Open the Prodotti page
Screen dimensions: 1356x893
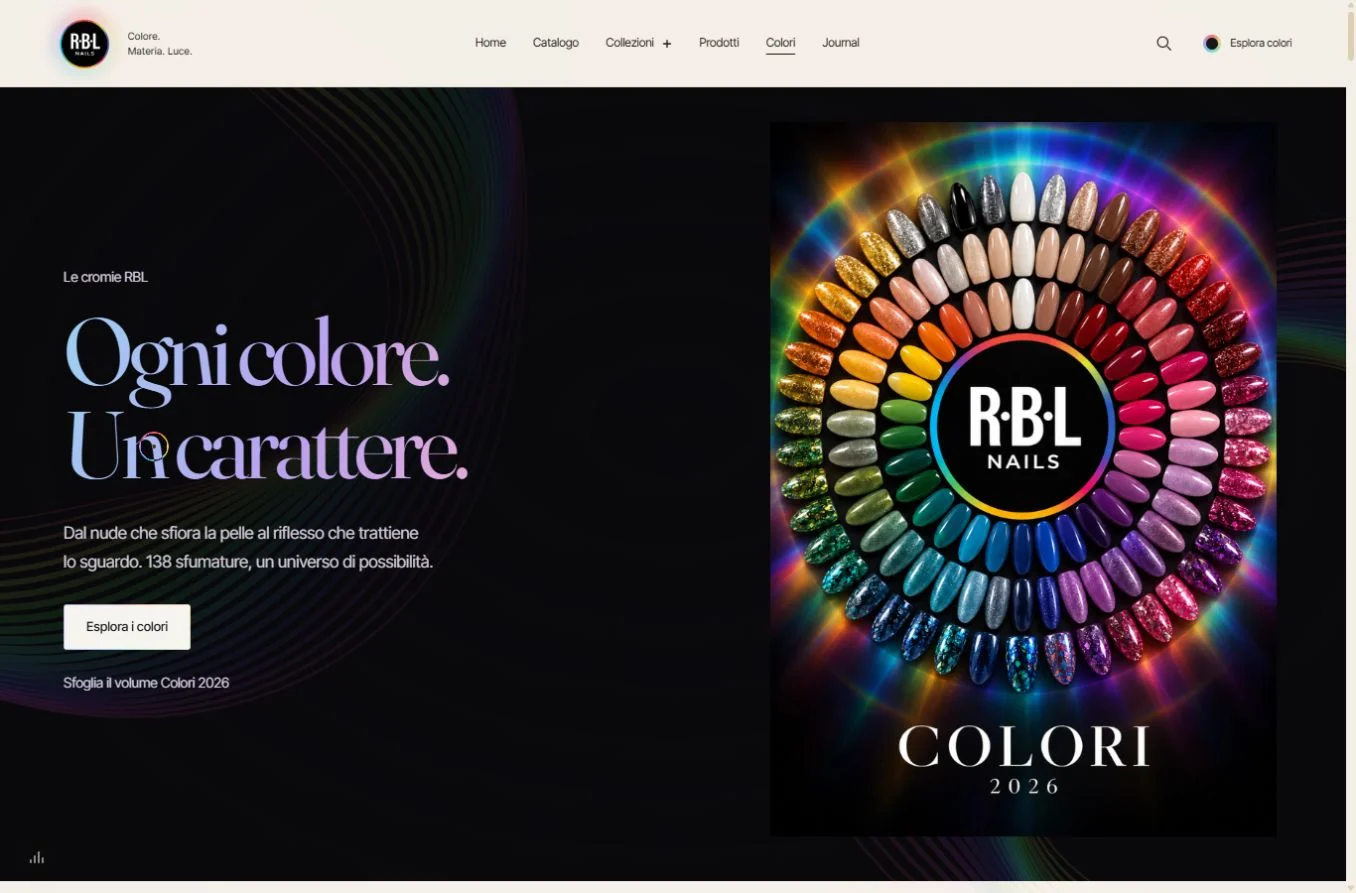[719, 43]
